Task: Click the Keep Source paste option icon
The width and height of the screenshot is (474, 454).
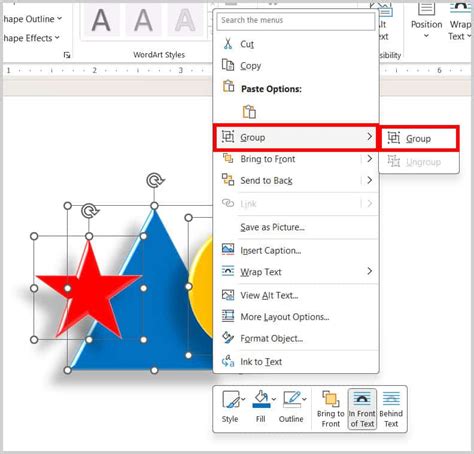Action: 249,112
